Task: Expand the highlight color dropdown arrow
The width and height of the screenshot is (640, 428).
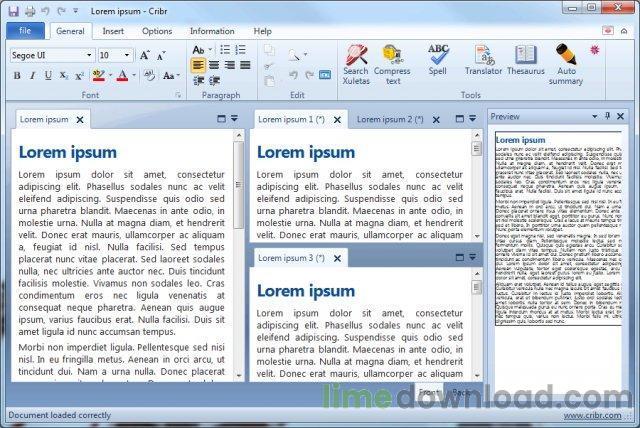Action: point(110,75)
